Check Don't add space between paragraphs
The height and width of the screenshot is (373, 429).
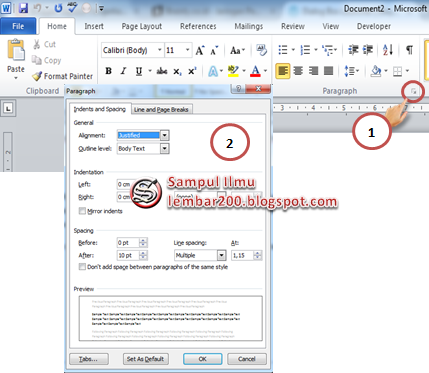(x=82, y=267)
